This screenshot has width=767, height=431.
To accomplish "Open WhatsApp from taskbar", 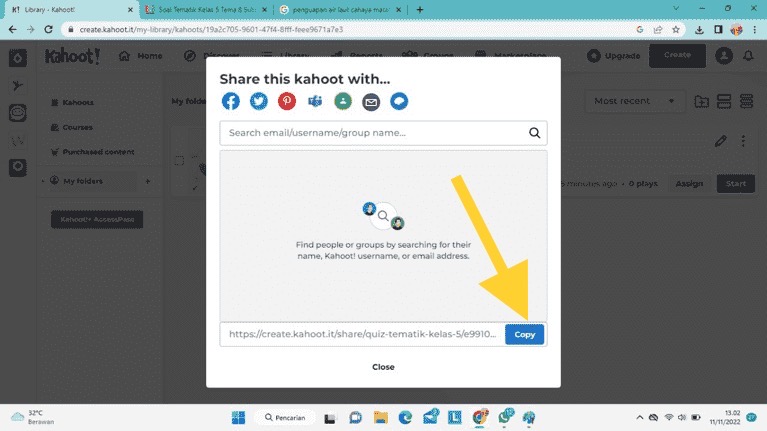I will (505, 417).
